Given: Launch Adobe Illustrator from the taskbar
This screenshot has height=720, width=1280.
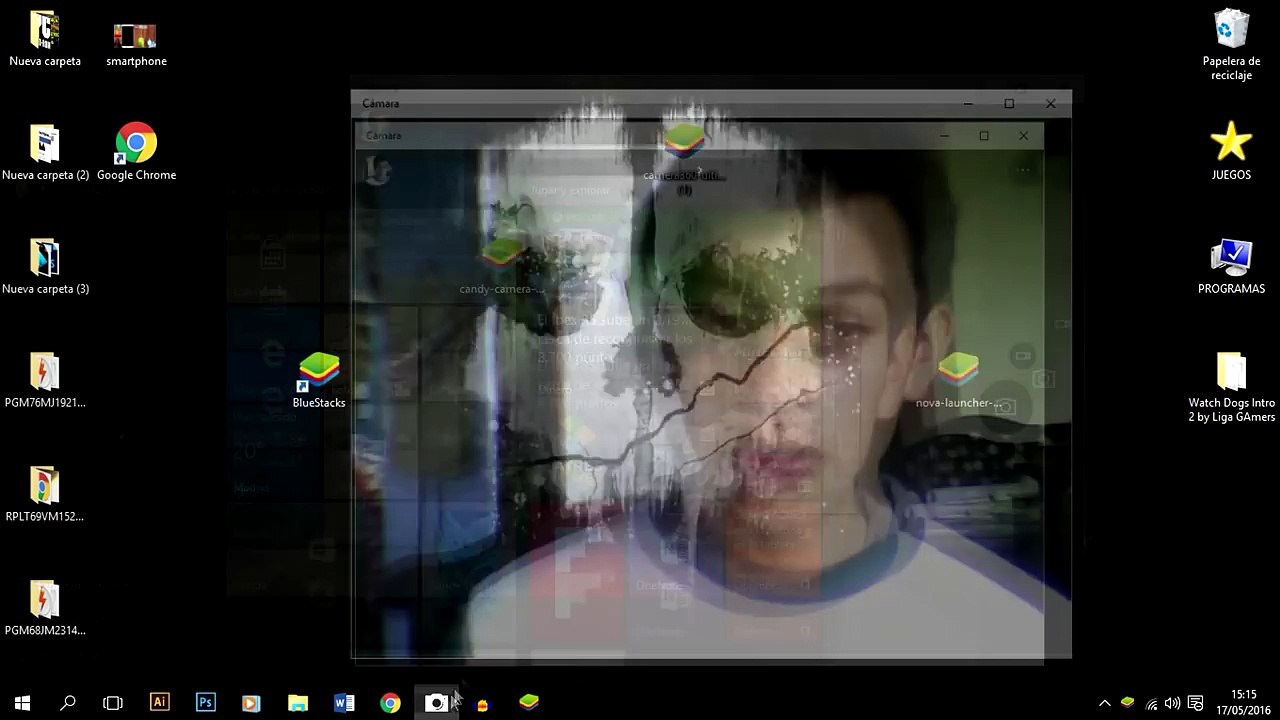Looking at the screenshot, I should tap(159, 703).
